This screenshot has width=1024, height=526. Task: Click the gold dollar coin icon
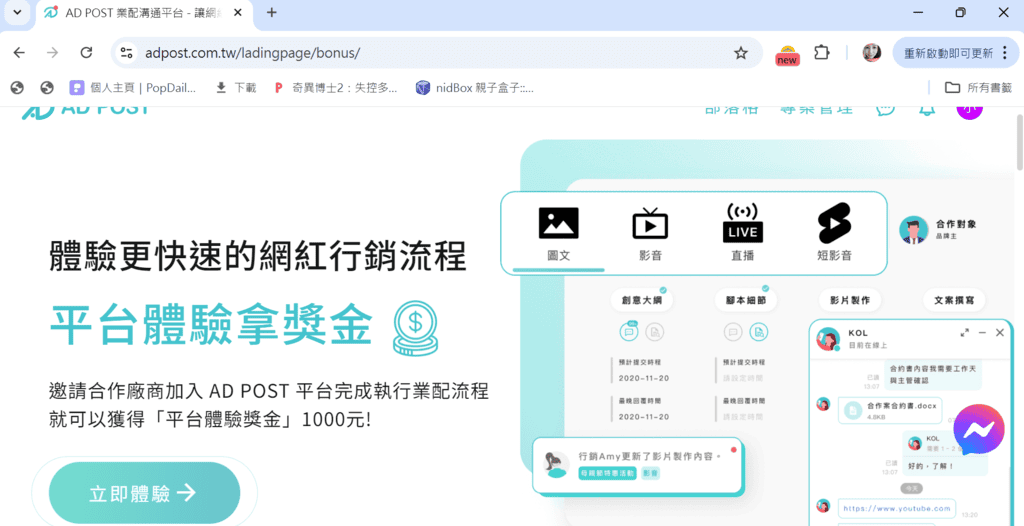pyautogui.click(x=415, y=329)
